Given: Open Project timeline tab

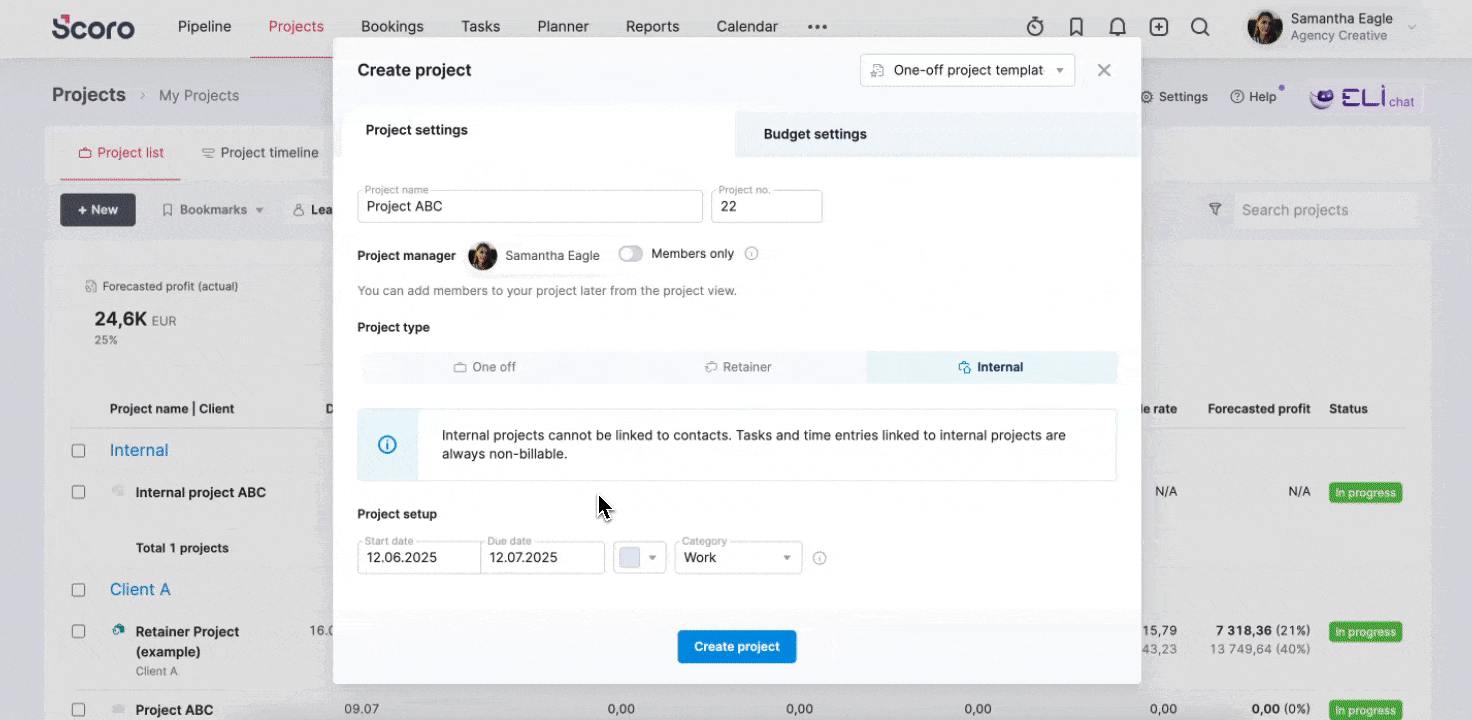Looking at the screenshot, I should [x=259, y=153].
